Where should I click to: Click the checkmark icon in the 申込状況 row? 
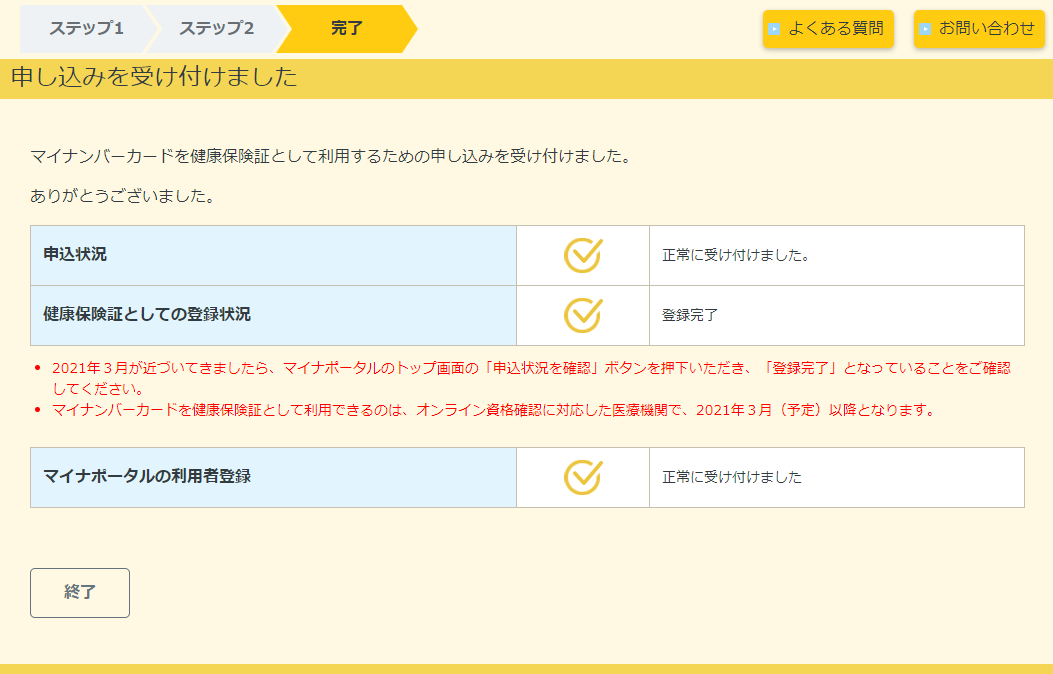click(x=582, y=255)
